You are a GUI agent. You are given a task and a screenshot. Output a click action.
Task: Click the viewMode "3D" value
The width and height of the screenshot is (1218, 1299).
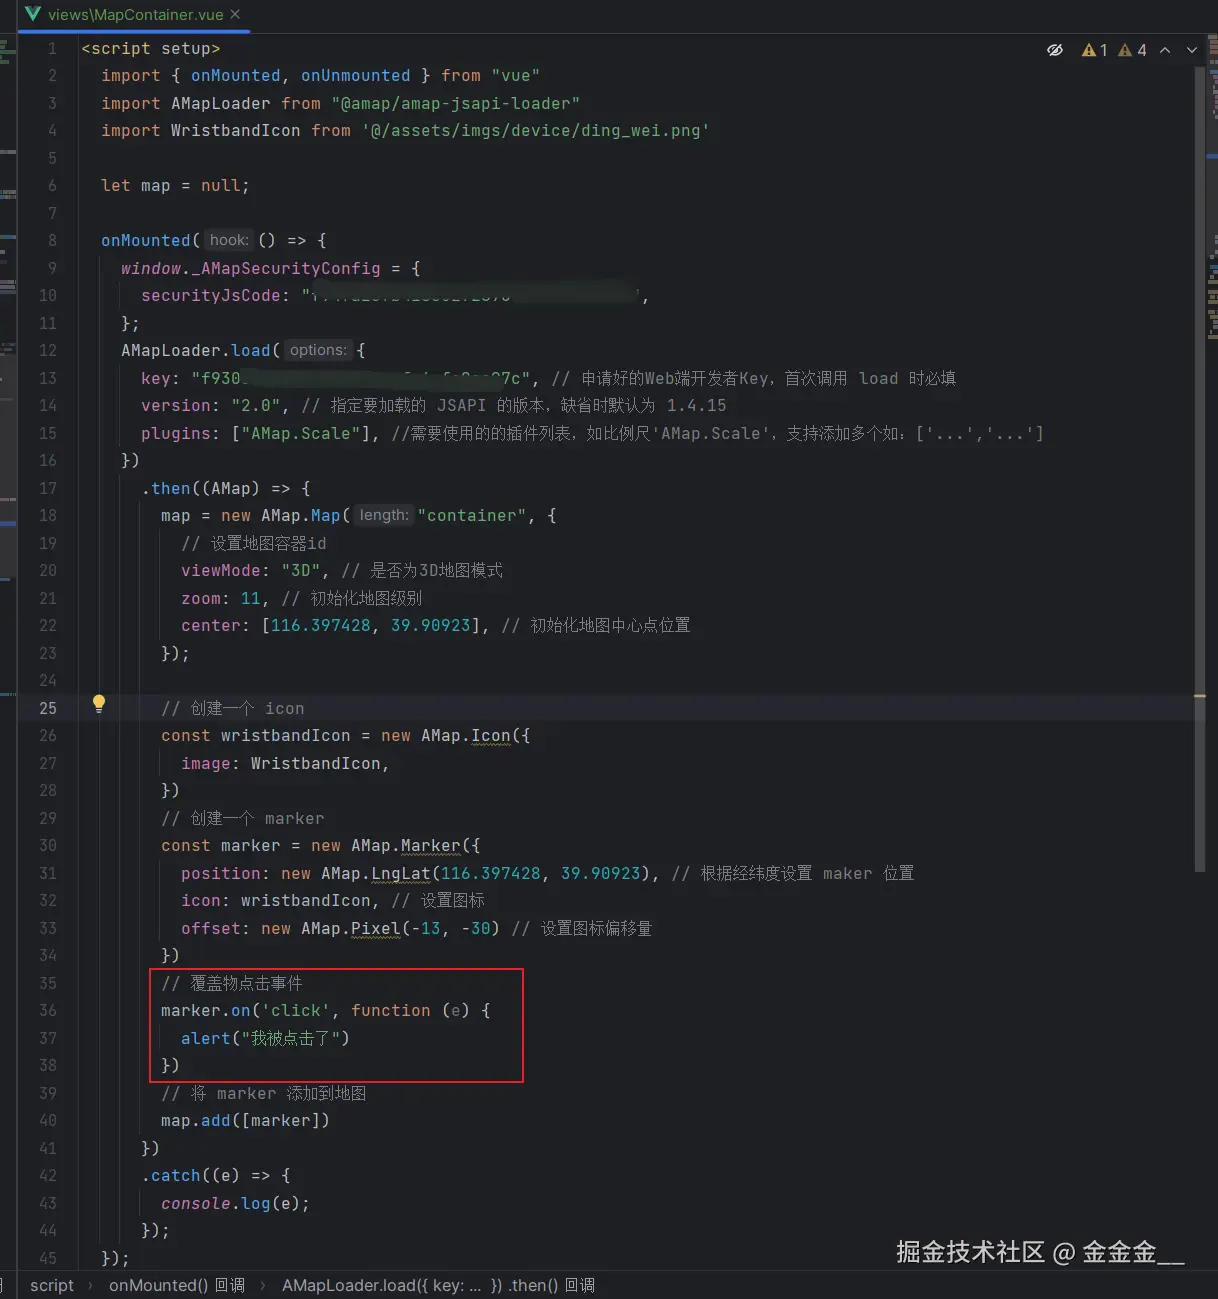pyautogui.click(x=301, y=571)
